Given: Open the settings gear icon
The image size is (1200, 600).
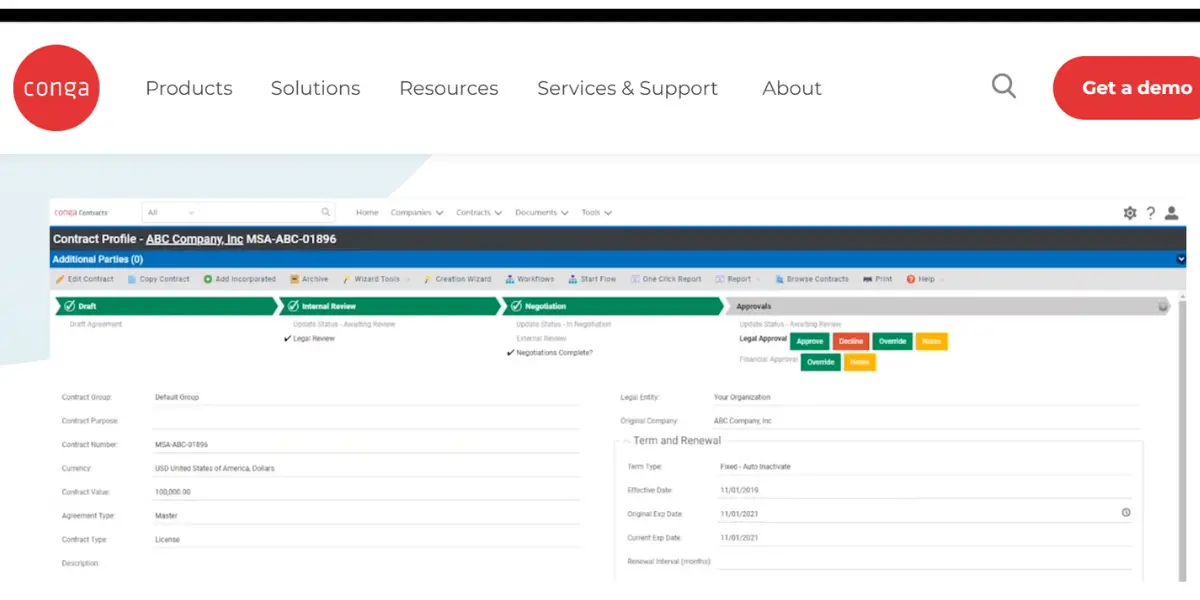Looking at the screenshot, I should click(1130, 213).
